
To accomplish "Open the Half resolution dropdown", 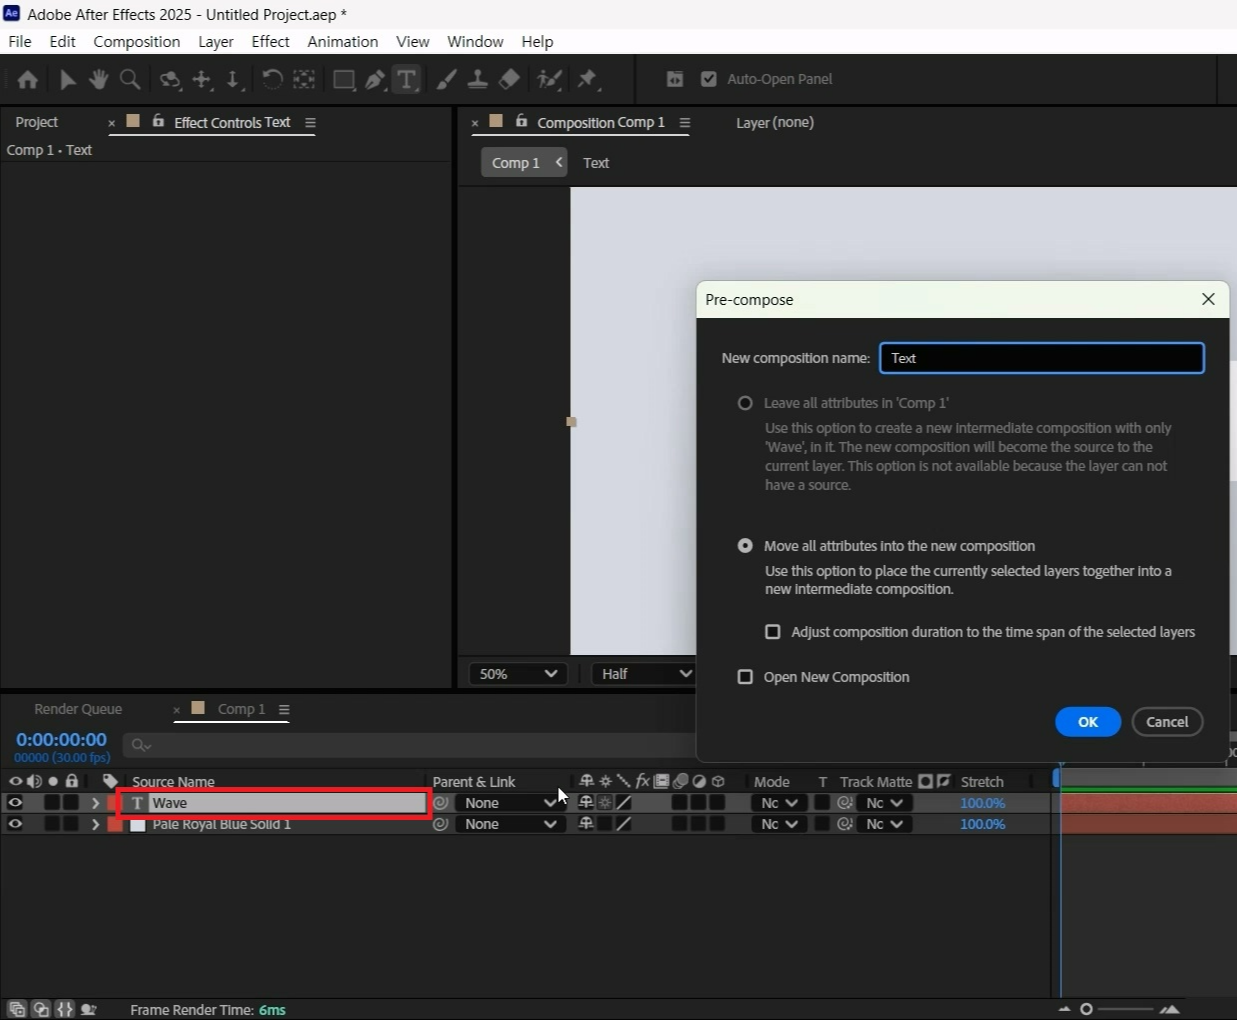I will [x=645, y=674].
